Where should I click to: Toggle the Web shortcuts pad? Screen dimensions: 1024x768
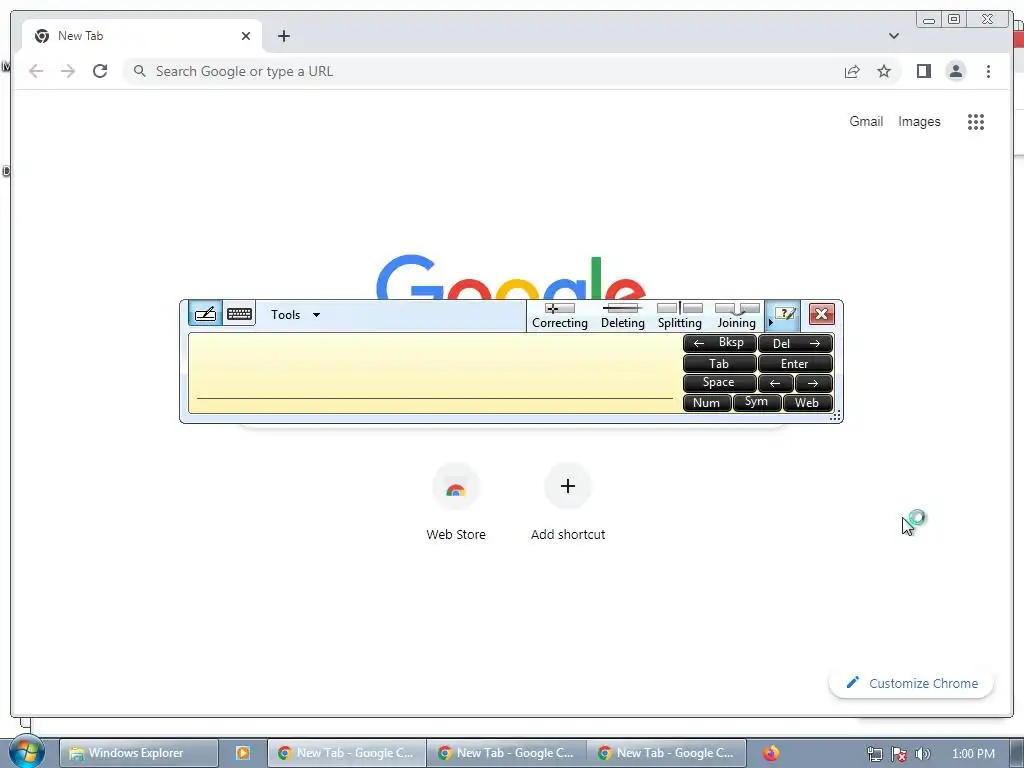point(807,403)
